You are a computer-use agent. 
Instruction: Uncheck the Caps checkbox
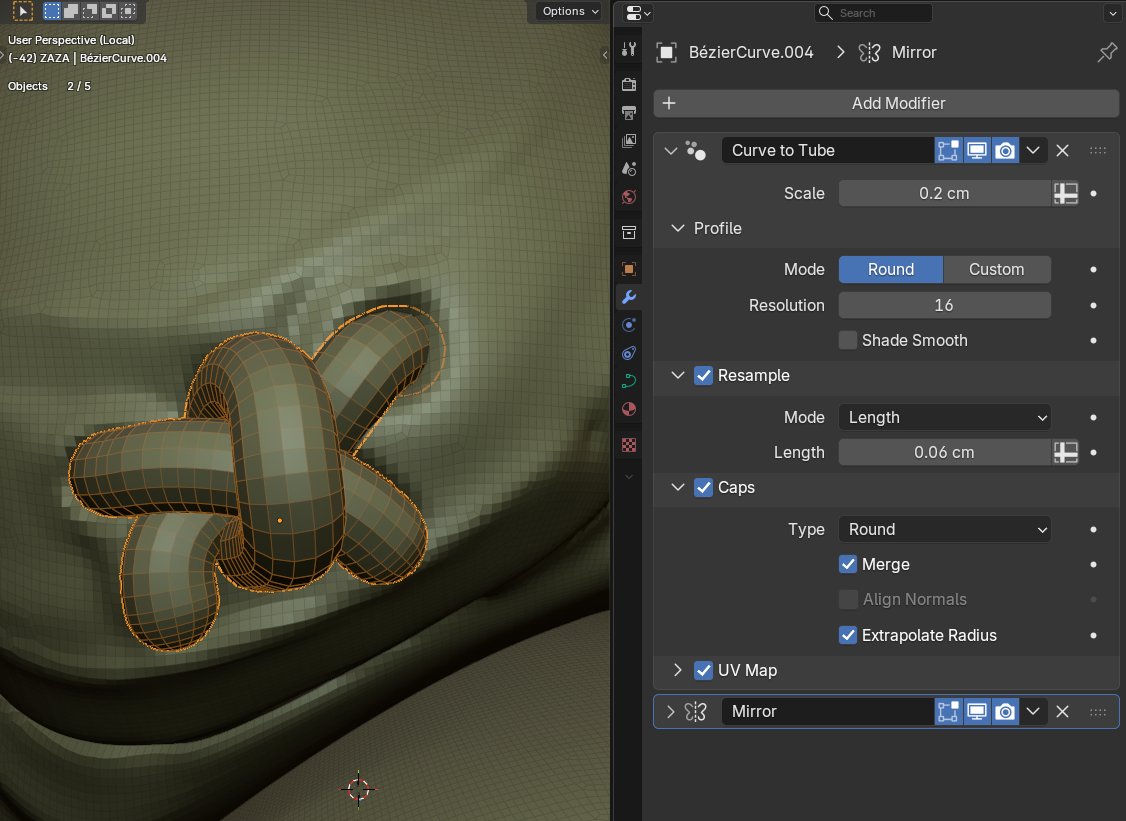[703, 488]
